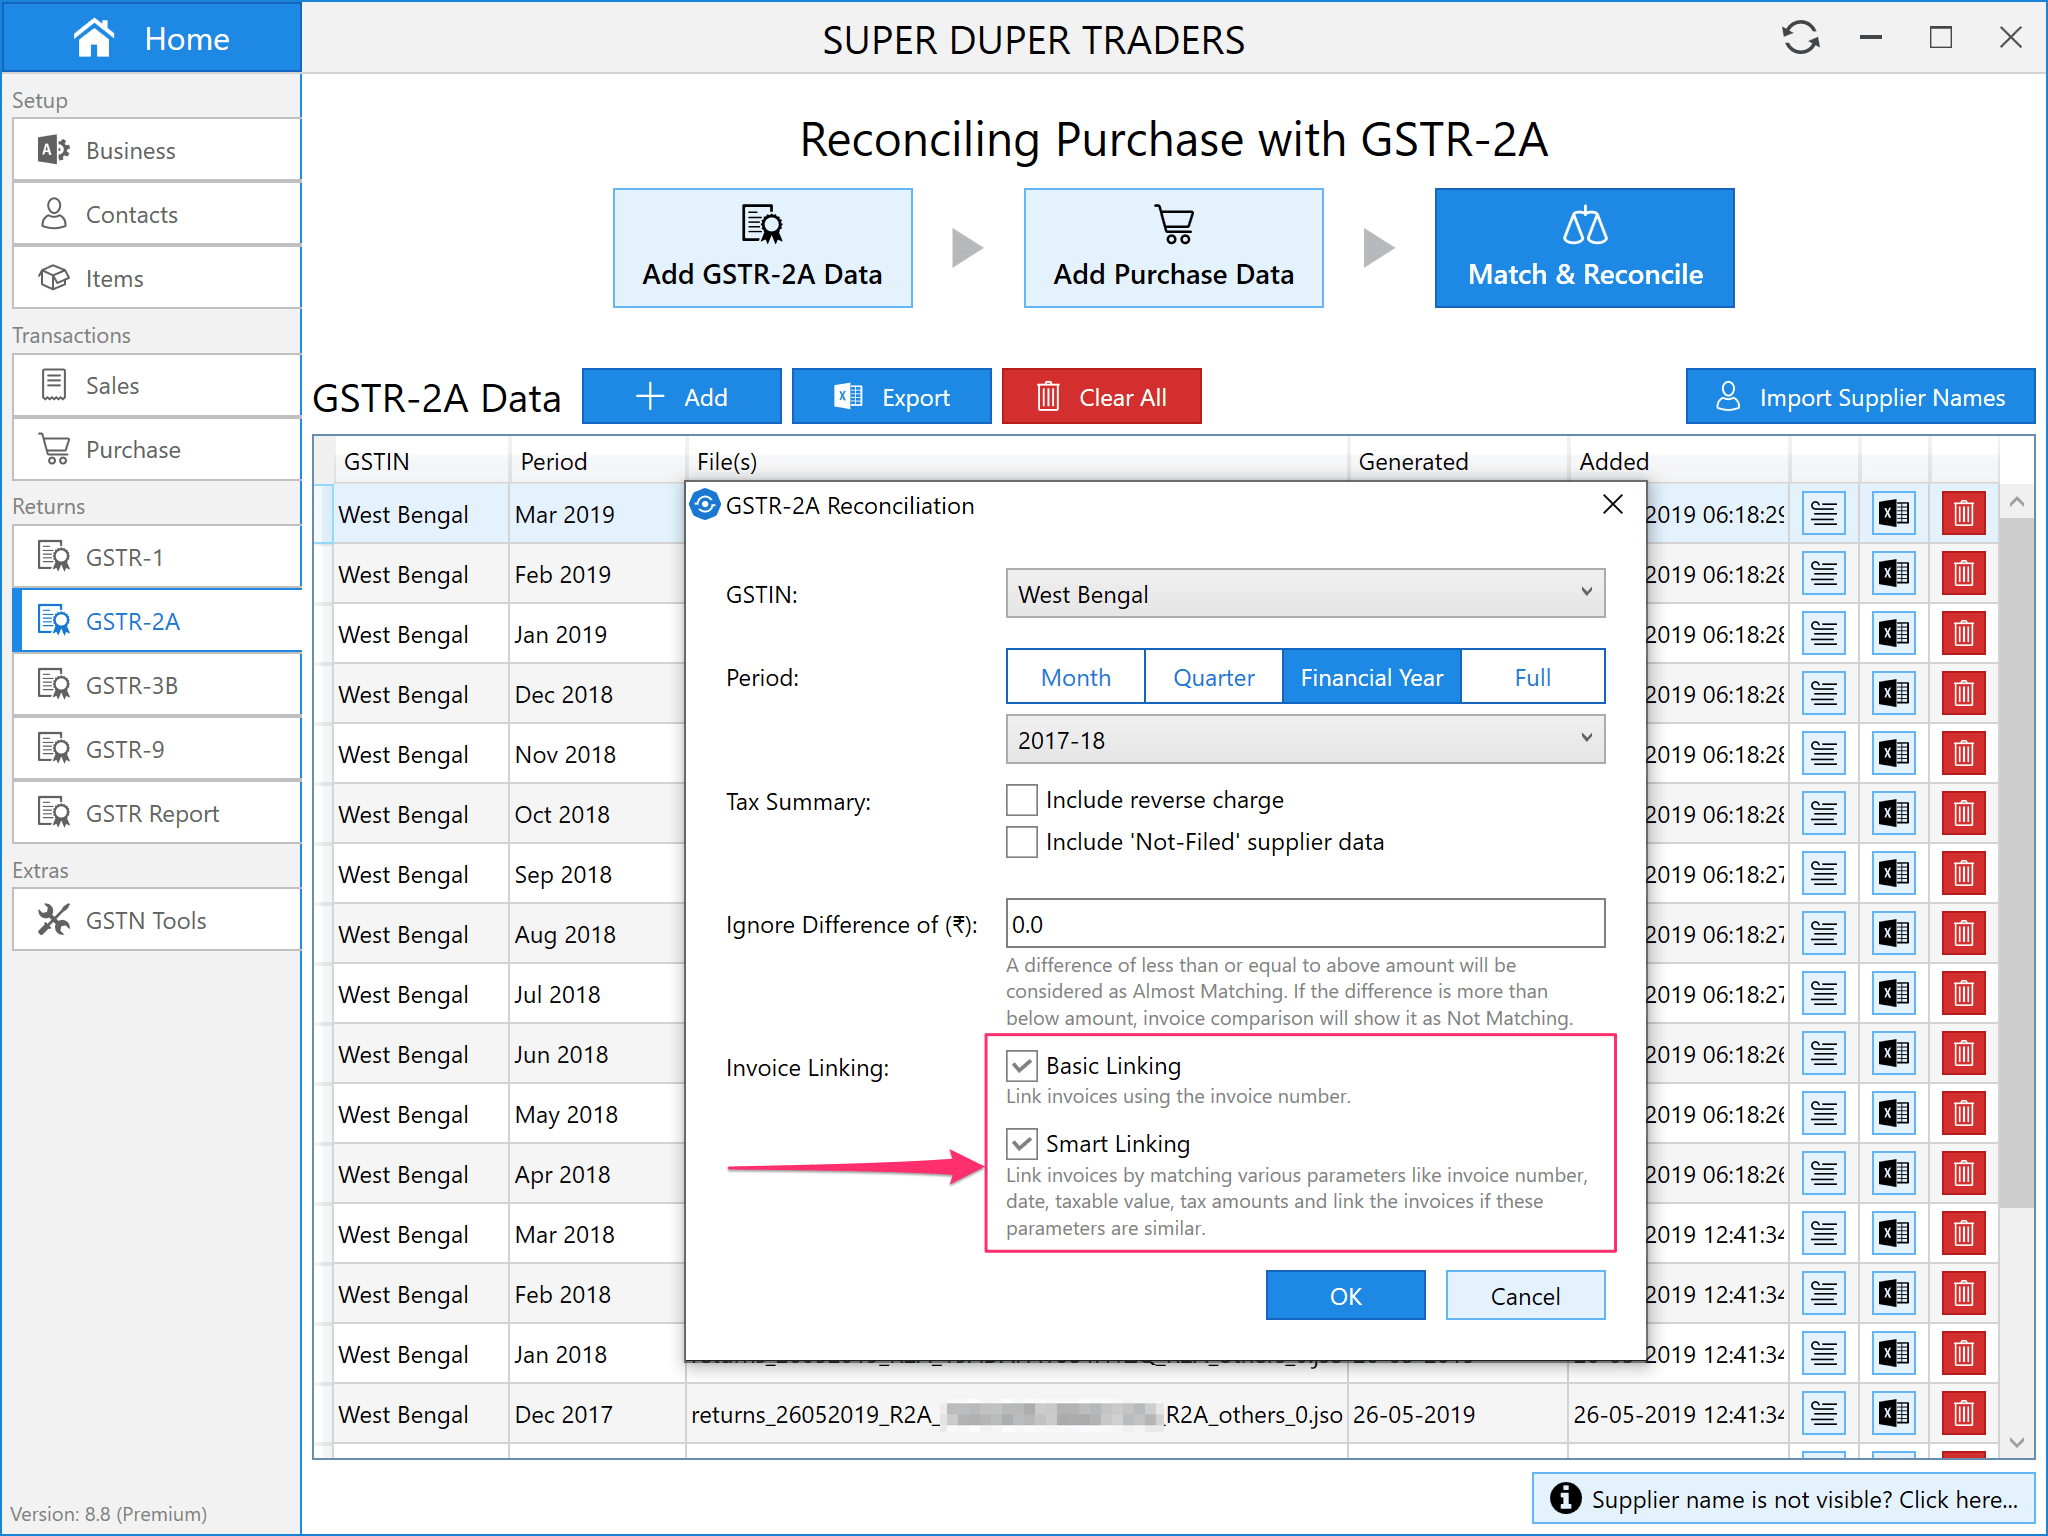Screen dimensions: 2048x1536
Task: Click the Home icon in sidebar header
Action: click(x=94, y=38)
